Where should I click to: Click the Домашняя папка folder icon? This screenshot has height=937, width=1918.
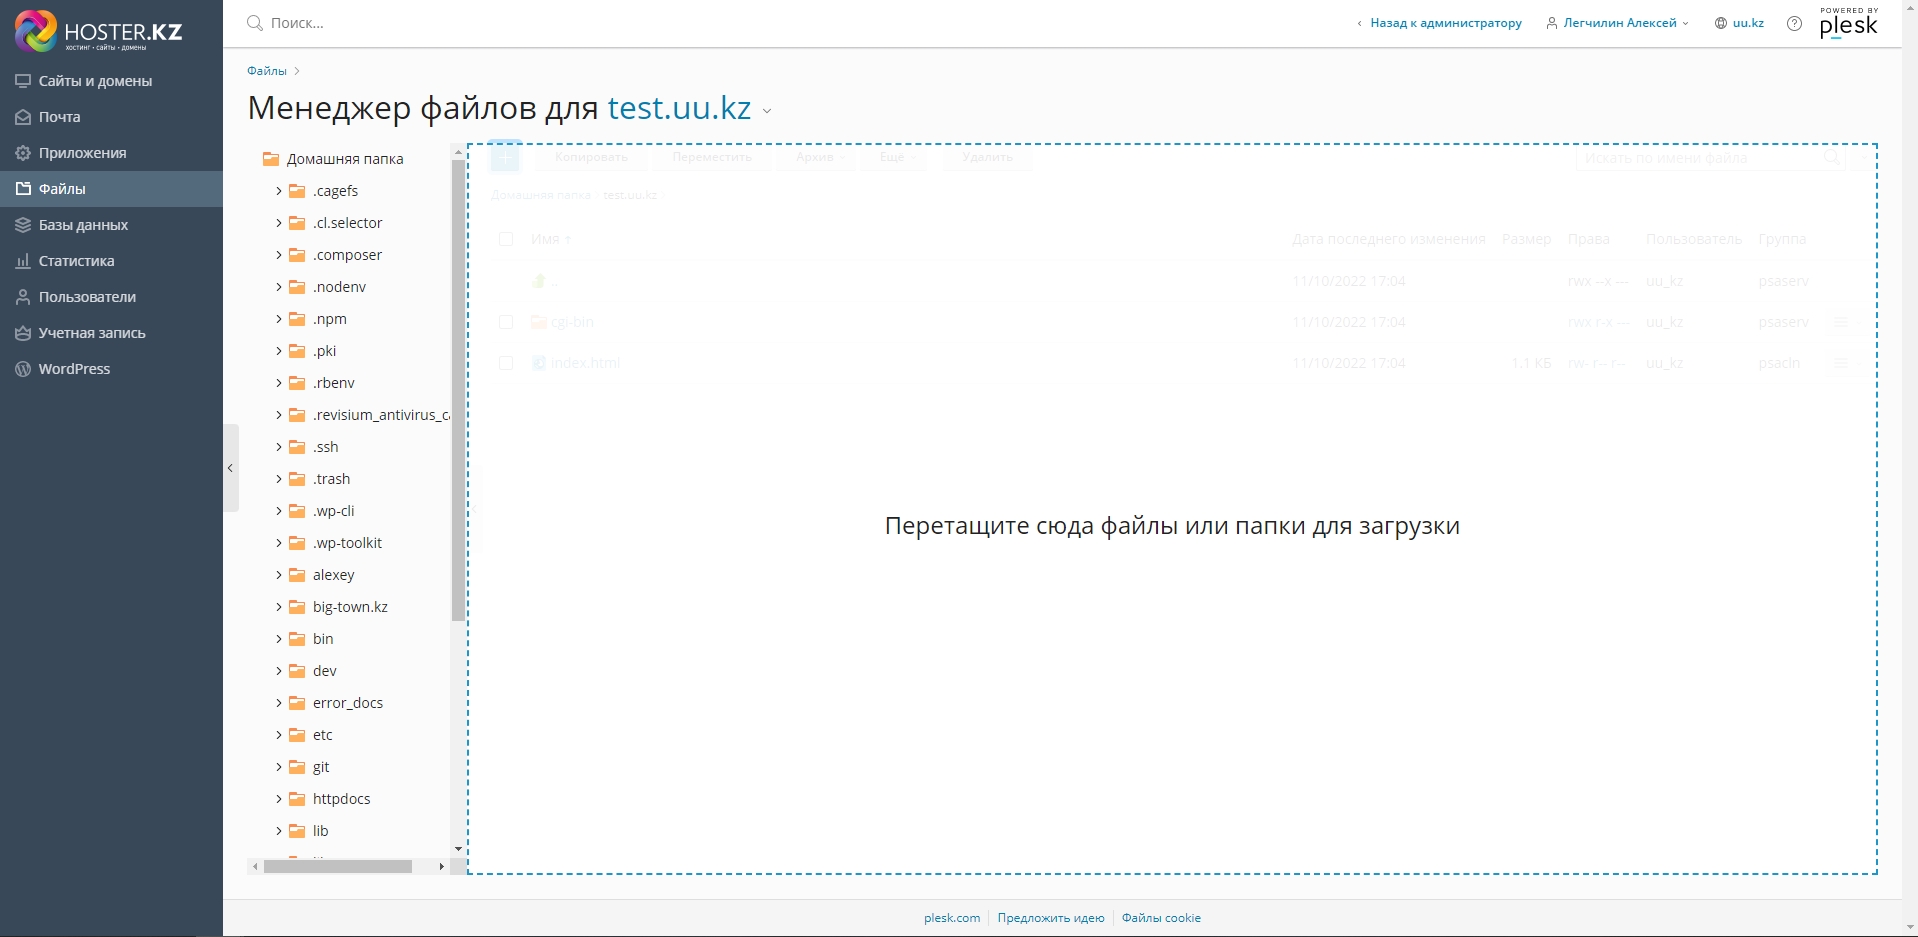(x=271, y=159)
